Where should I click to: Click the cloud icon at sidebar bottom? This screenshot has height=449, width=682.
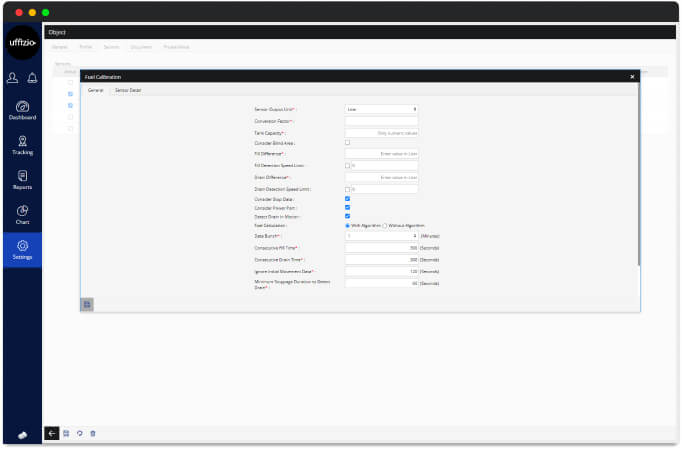(x=23, y=435)
